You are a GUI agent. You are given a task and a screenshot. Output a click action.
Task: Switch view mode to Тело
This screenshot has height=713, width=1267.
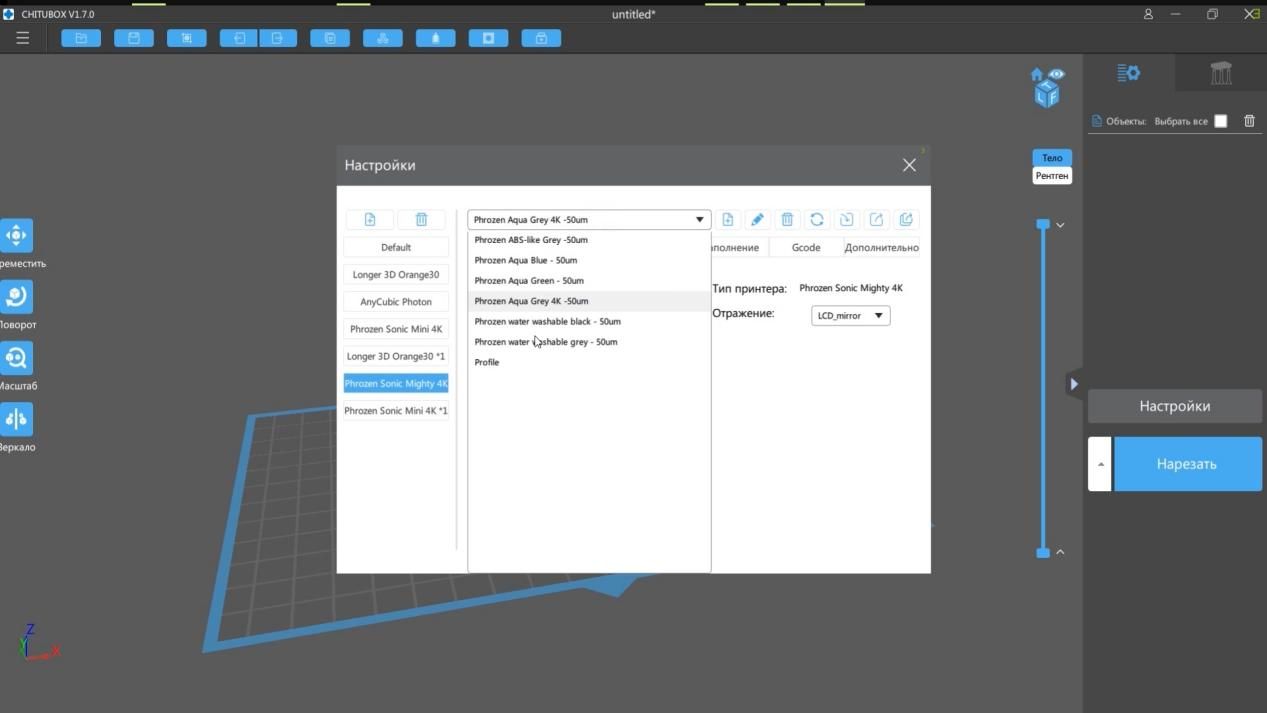point(1052,158)
